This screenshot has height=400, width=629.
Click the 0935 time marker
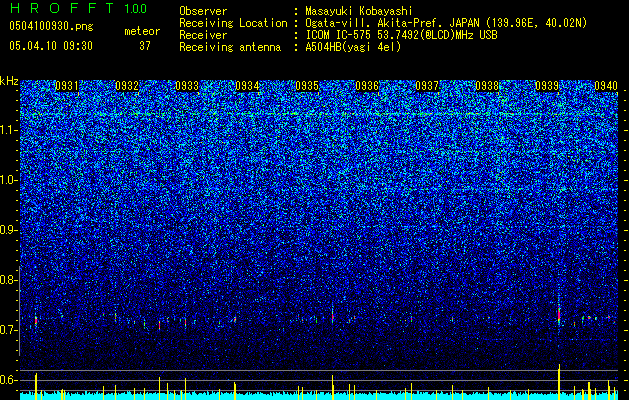(x=307, y=86)
